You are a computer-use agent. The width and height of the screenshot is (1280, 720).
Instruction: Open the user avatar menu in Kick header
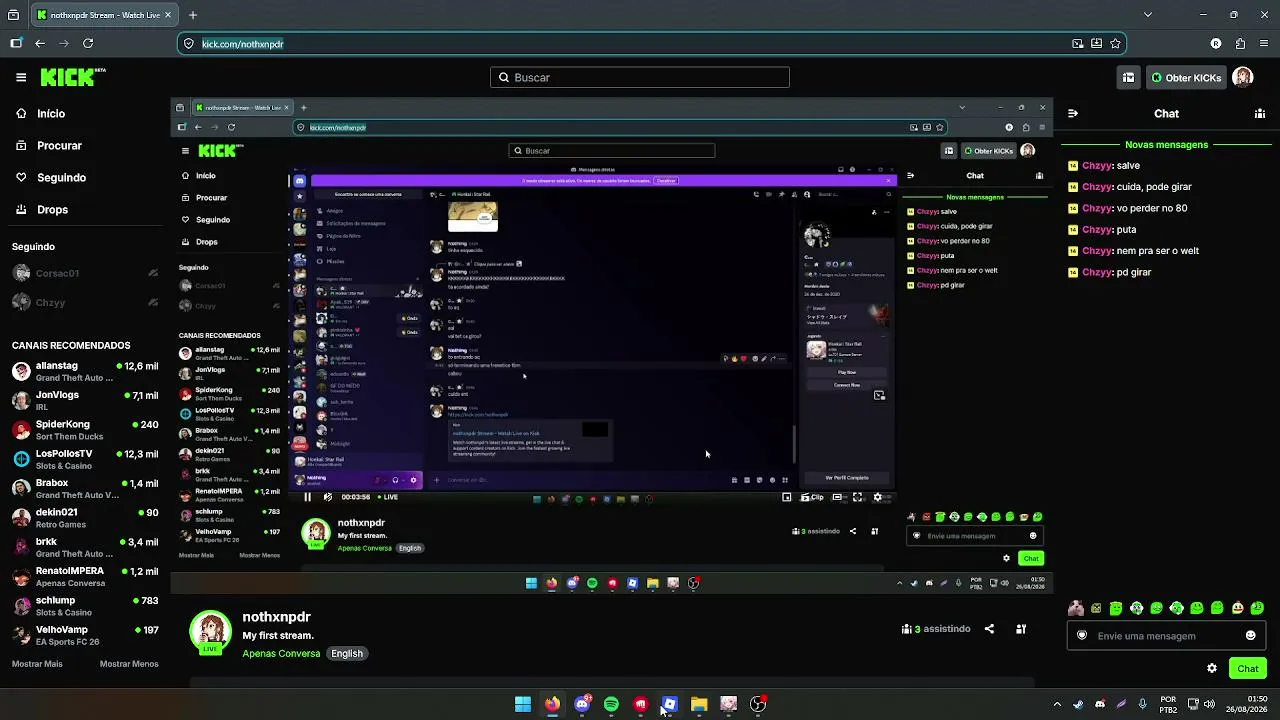[x=1243, y=77]
